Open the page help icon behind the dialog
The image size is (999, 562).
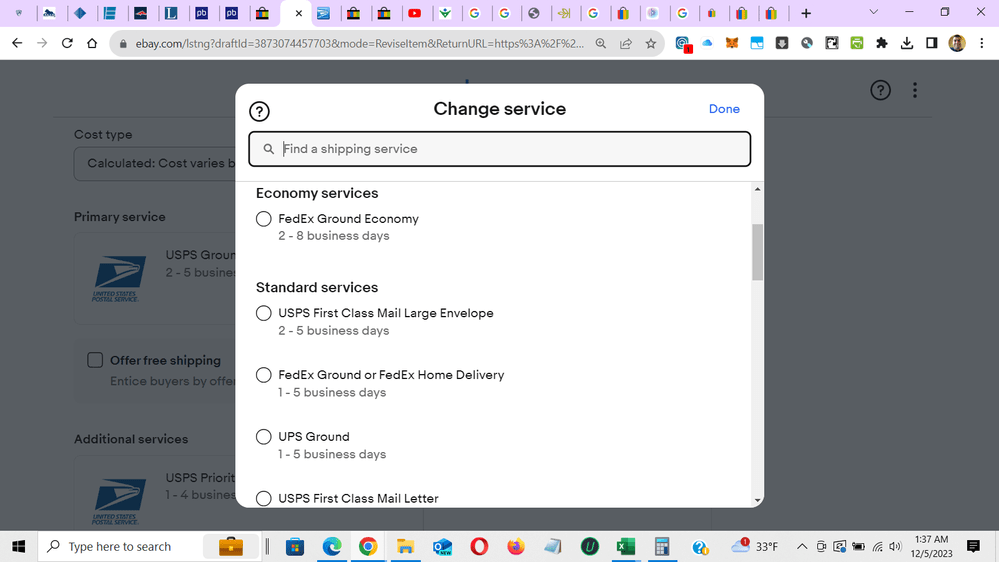click(880, 90)
